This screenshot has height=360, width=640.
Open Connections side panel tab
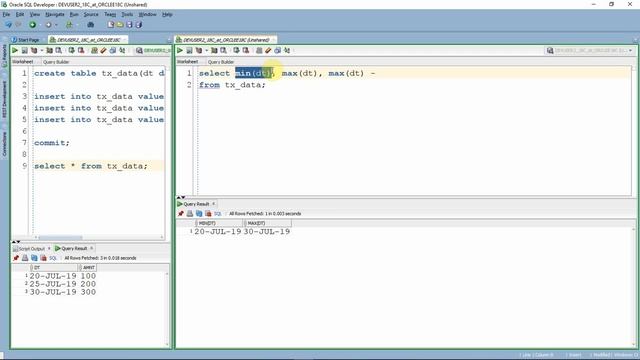click(4, 144)
